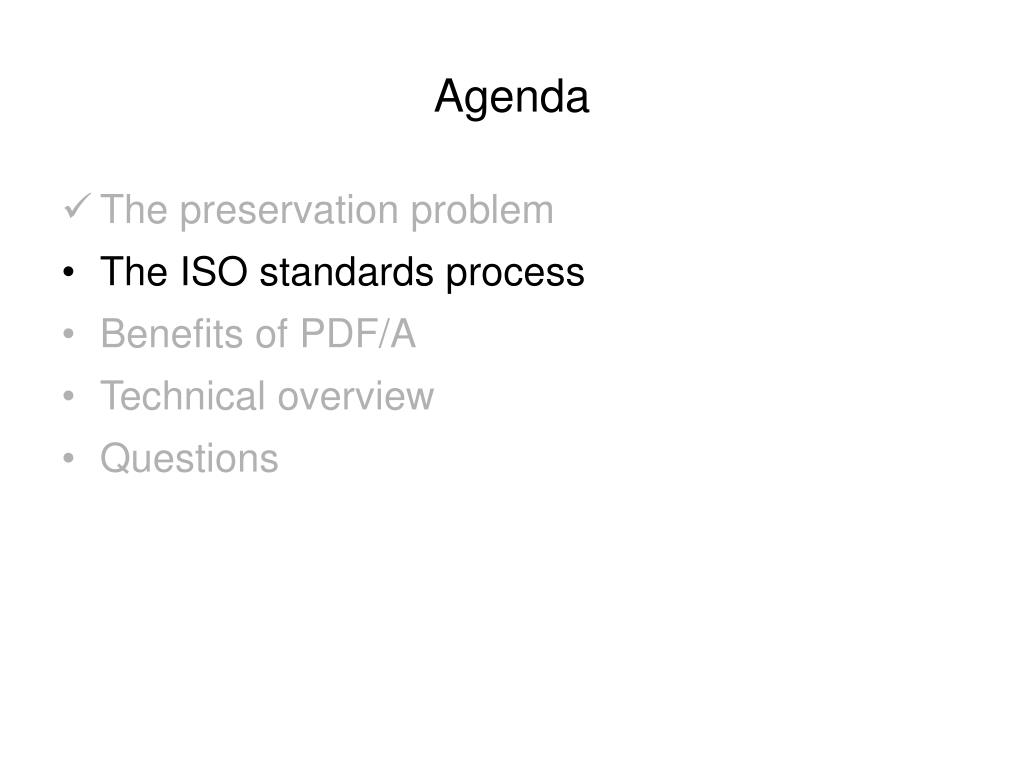This screenshot has height=768, width=1024.
Task: Select the Agenda slide title
Action: [512, 97]
